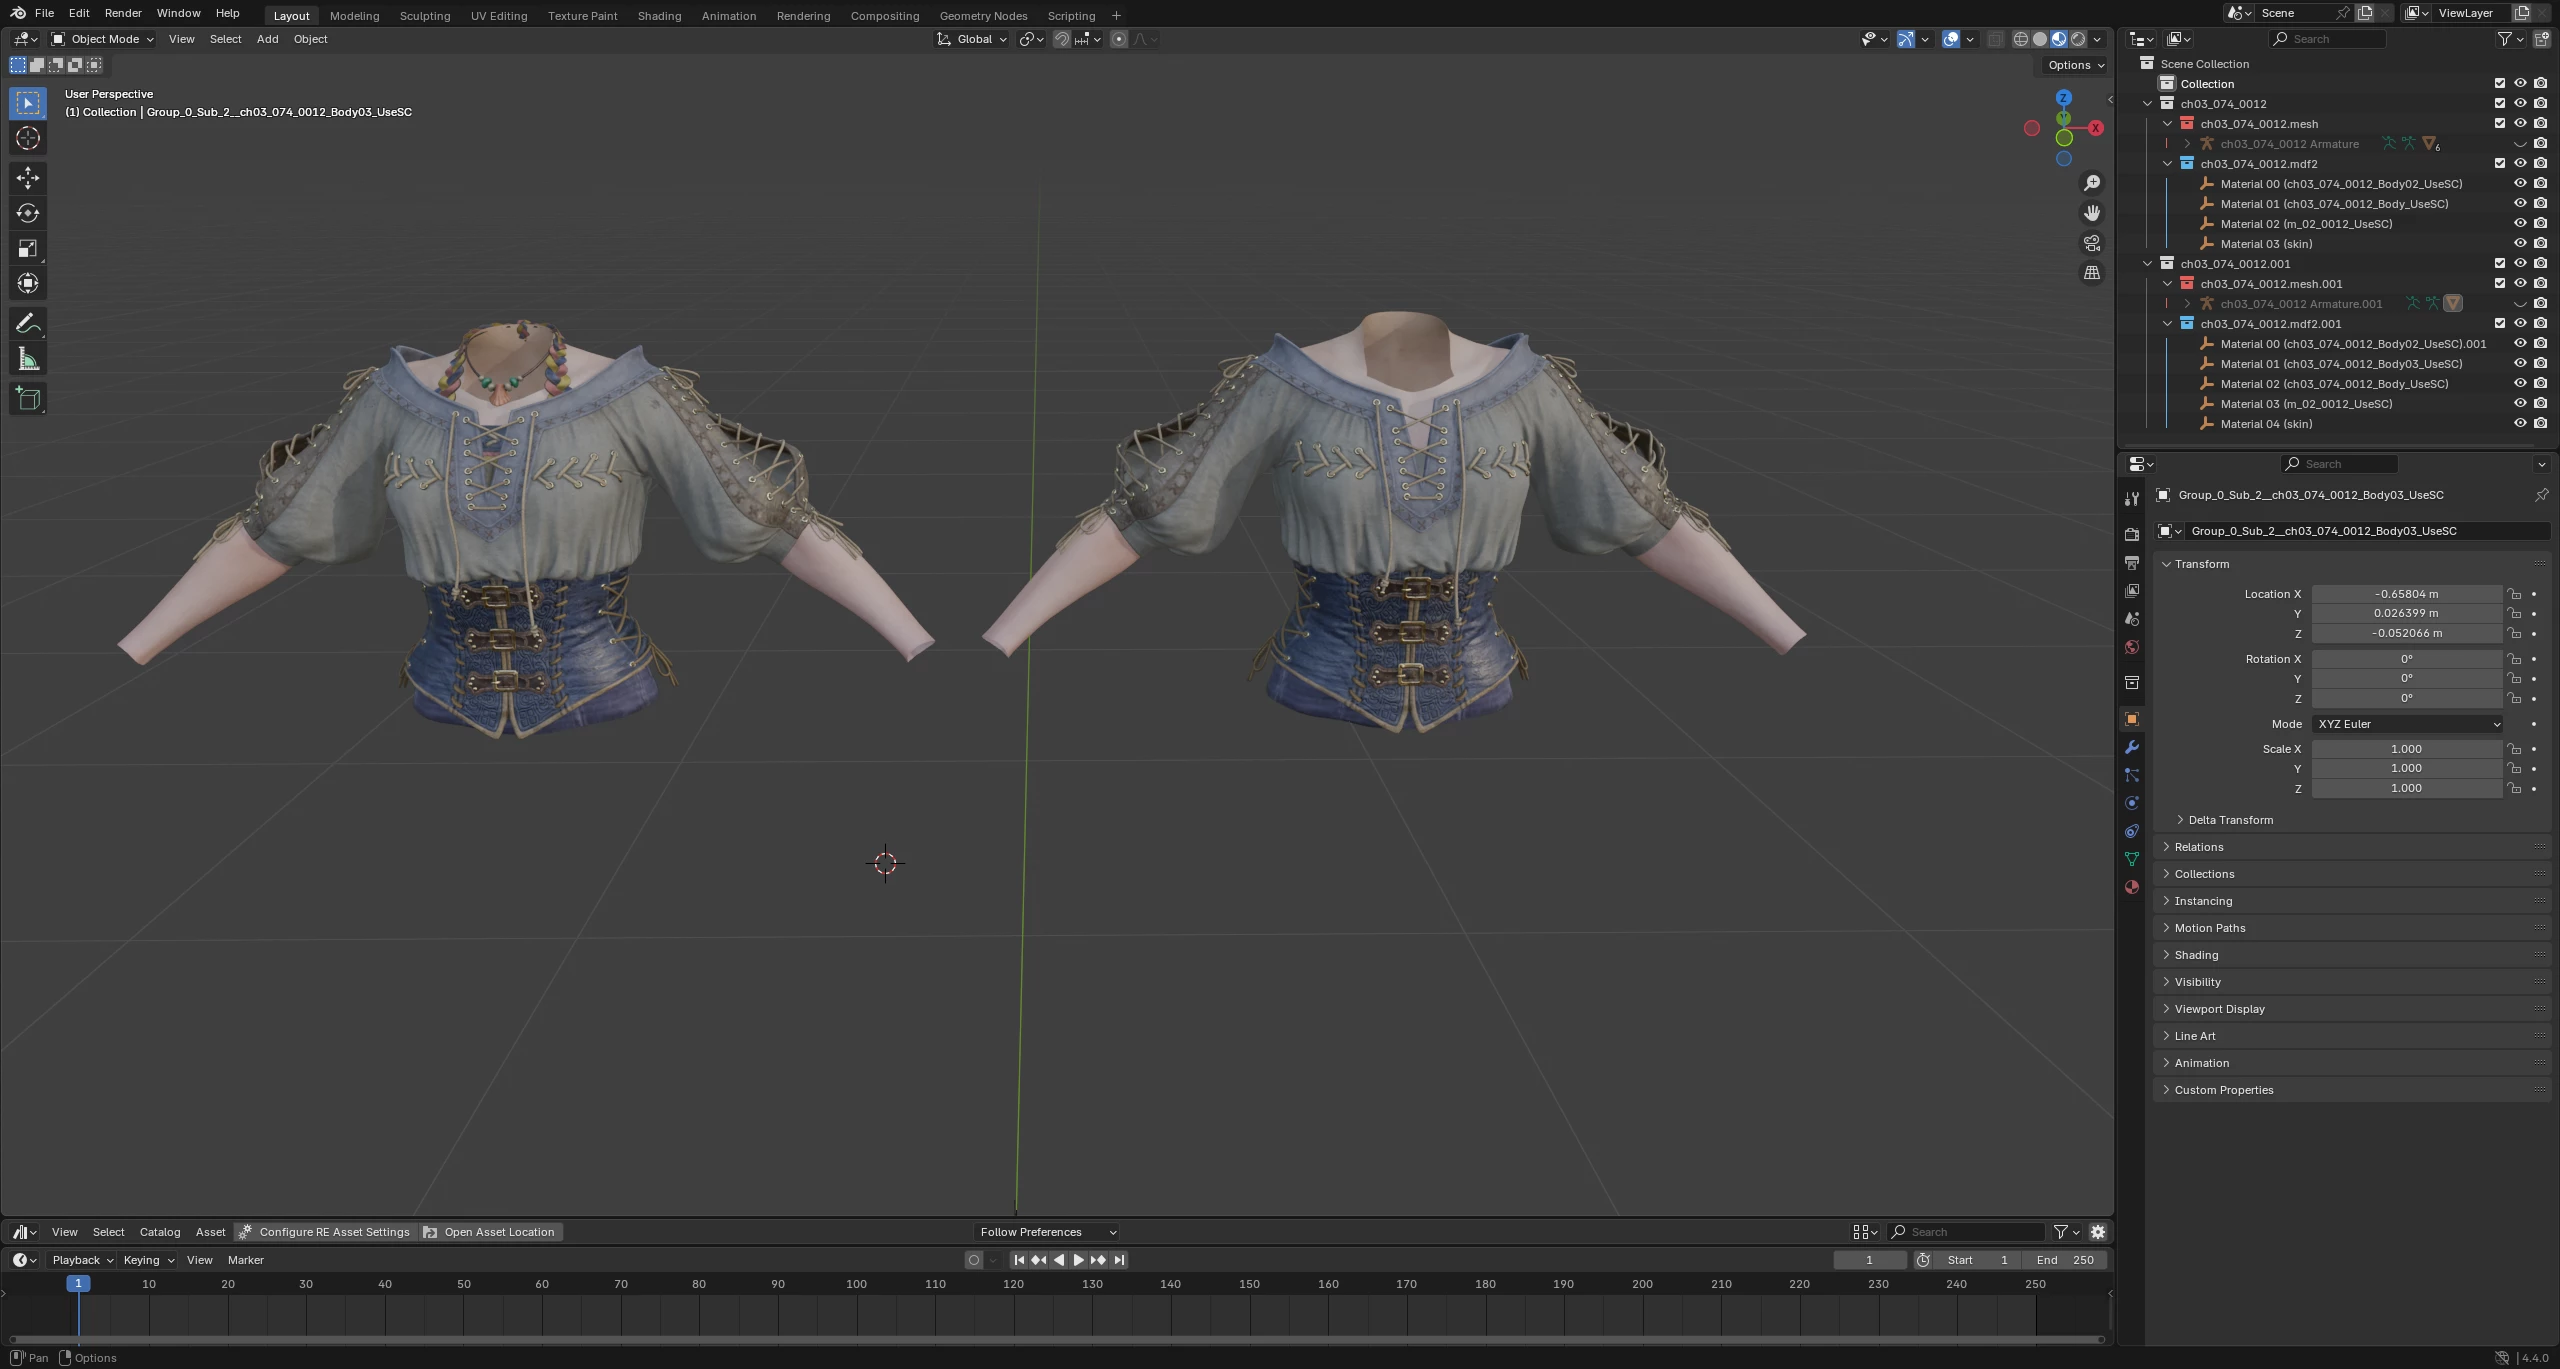This screenshot has width=2560, height=1369.
Task: Open rotation Mode XYZ Euler dropdown
Action: (2407, 724)
